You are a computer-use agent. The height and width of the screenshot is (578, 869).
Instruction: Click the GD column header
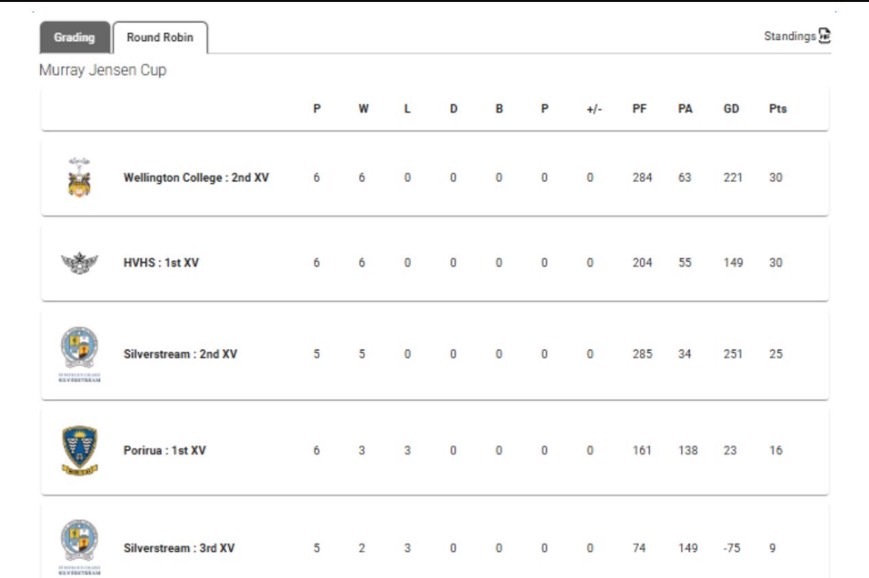(731, 109)
